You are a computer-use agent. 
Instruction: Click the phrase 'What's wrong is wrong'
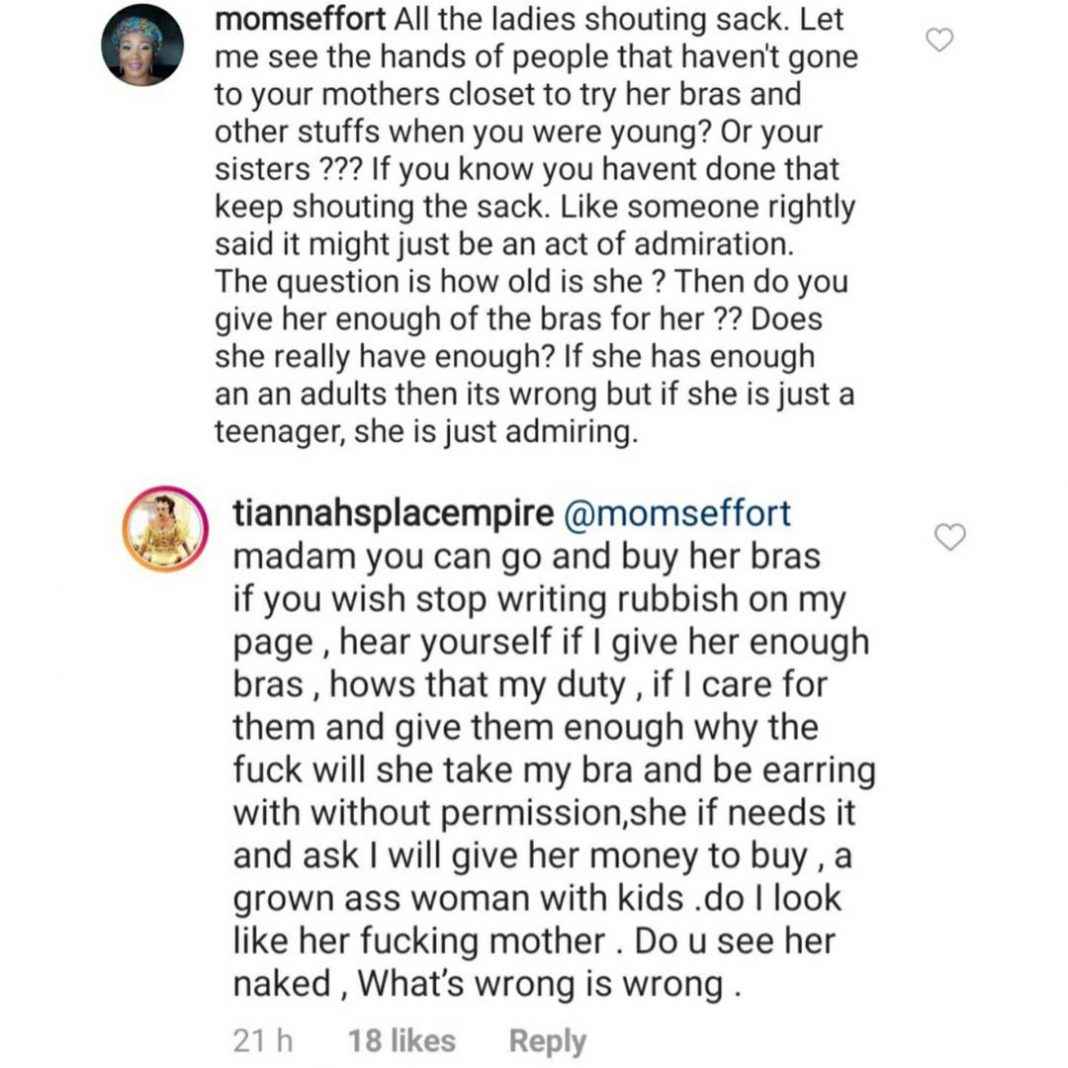(547, 985)
